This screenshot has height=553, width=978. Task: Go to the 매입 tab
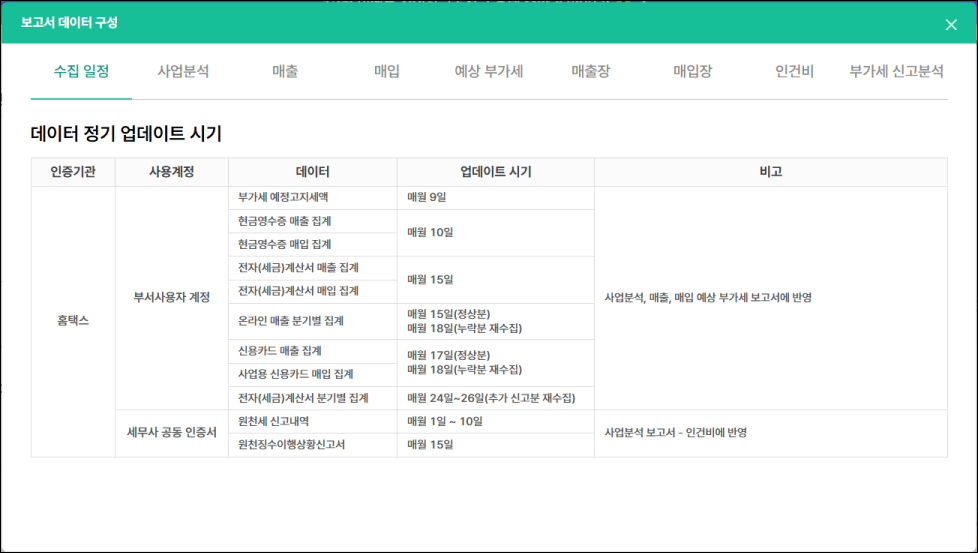pyautogui.click(x=387, y=72)
